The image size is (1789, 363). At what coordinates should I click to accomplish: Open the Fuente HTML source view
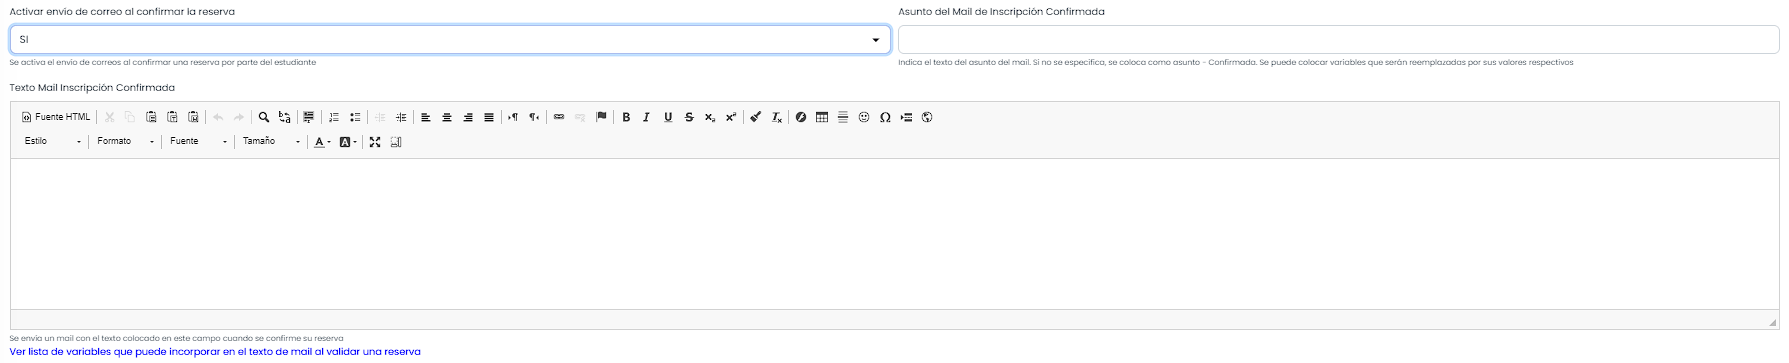(x=56, y=117)
